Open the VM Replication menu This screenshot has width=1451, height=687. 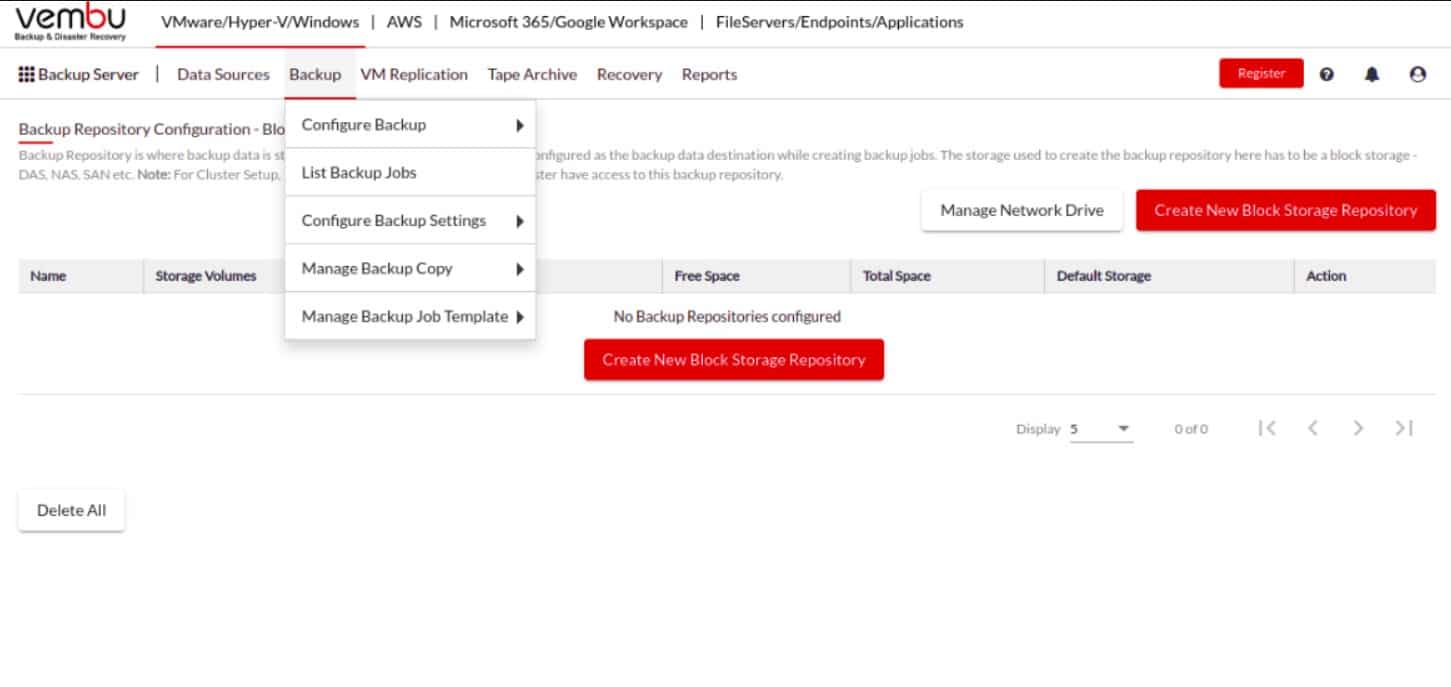tap(414, 74)
